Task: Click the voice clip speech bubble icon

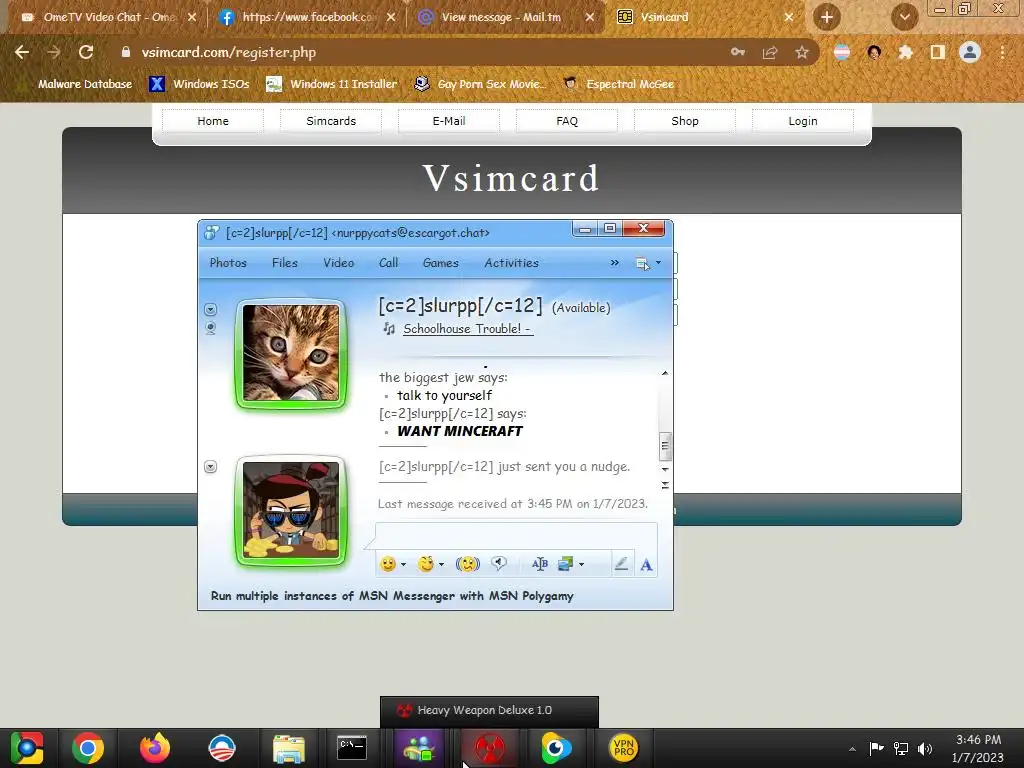Action: pos(499,564)
